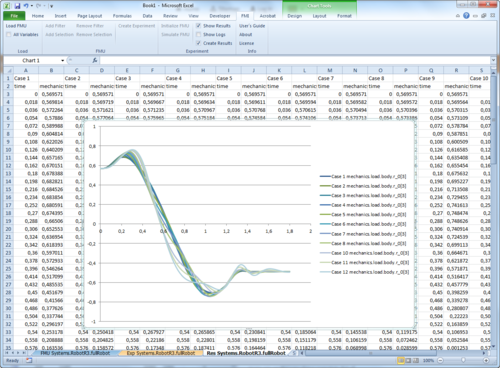
Task: Expand the formula bar
Action: 493,60
